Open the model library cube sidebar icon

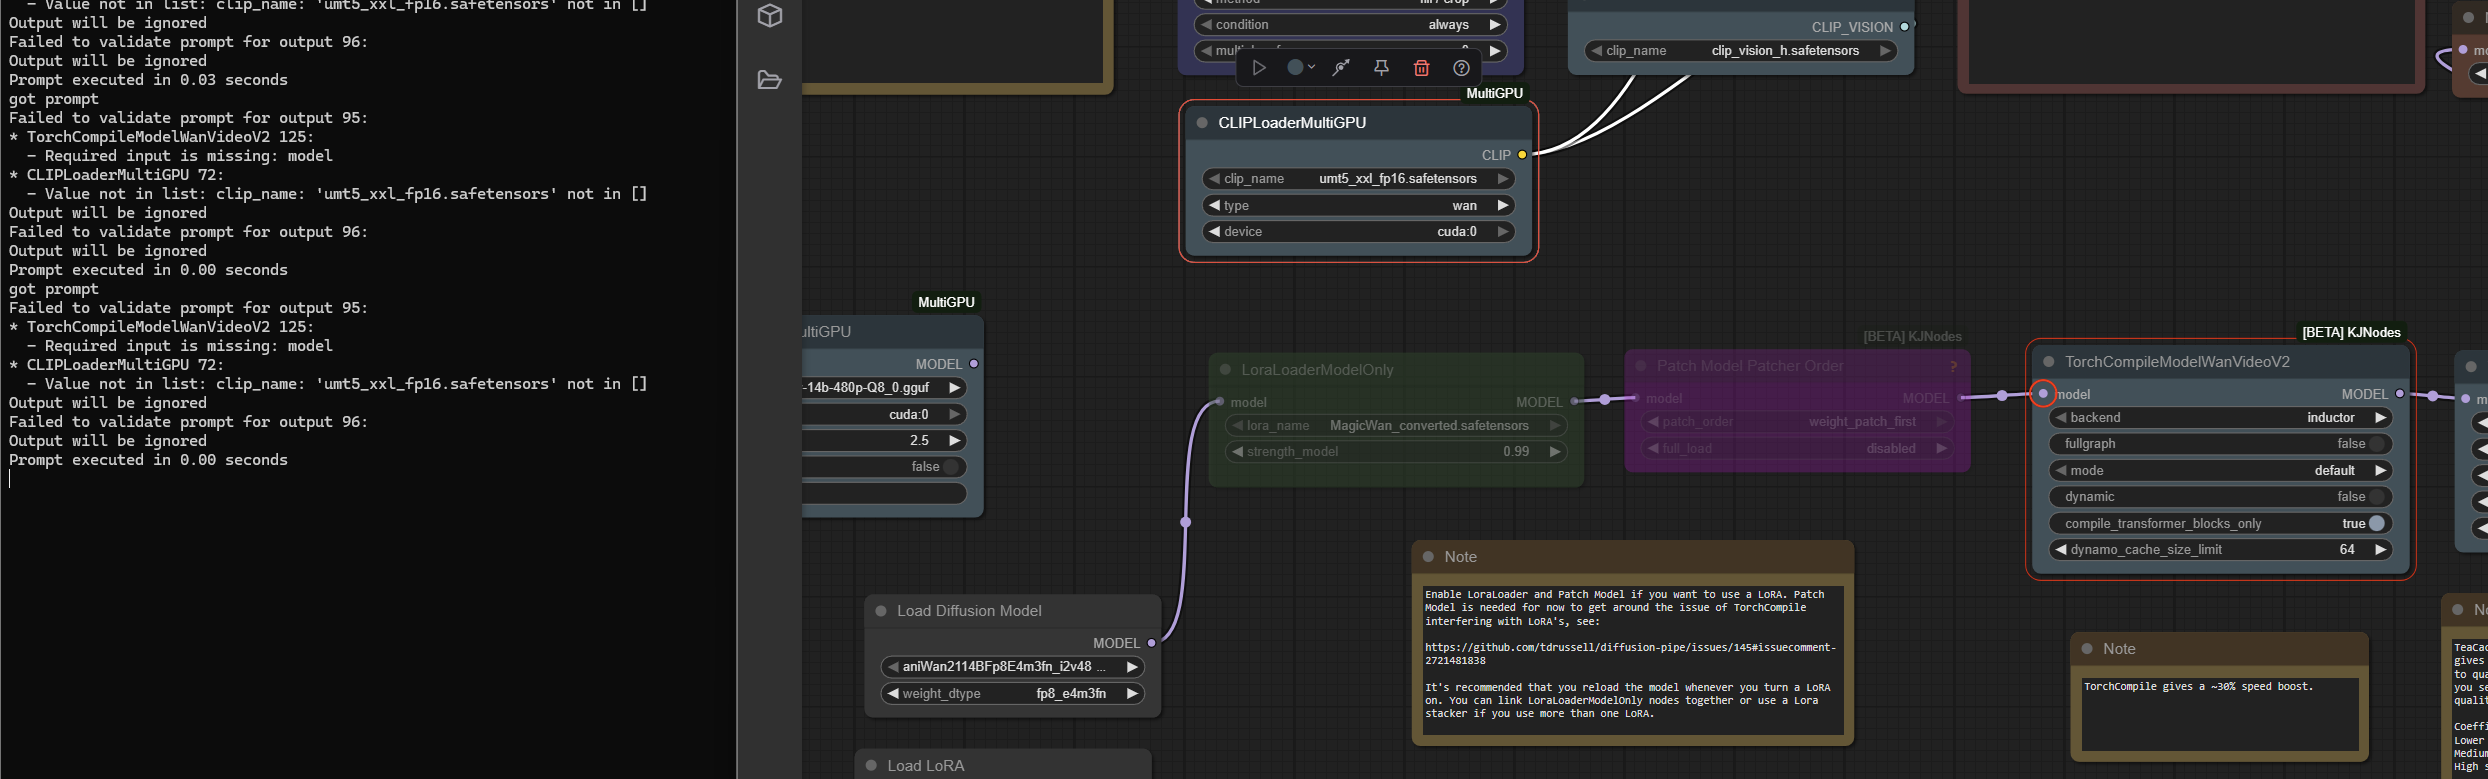coord(769,15)
